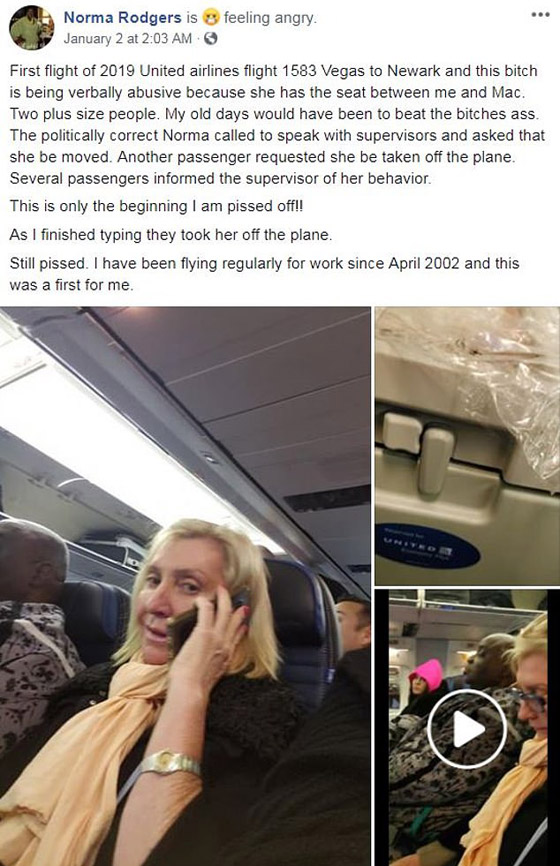Click the public globe privacy icon
Viewport: 560px width, 866px height.
pos(210,39)
